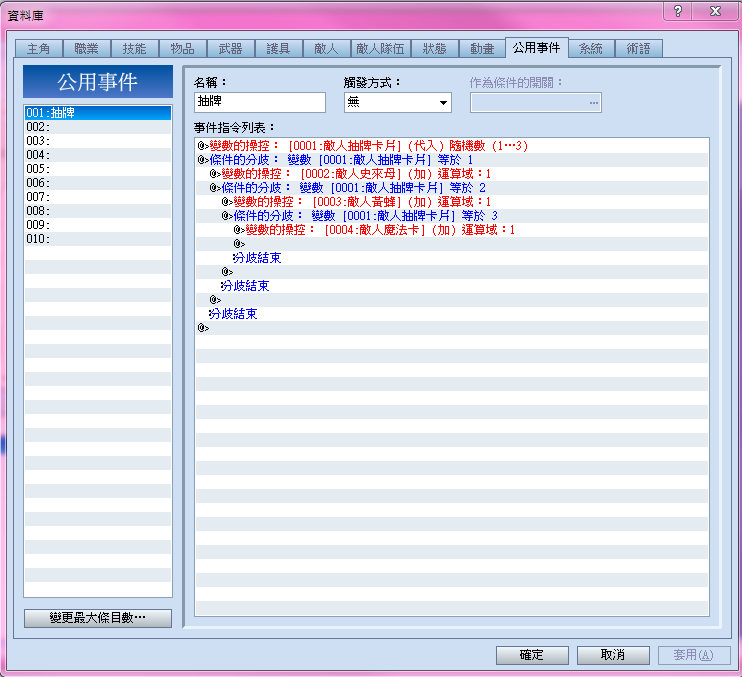
Task: Click the 變更最大條目數 button
Action: coord(98,618)
